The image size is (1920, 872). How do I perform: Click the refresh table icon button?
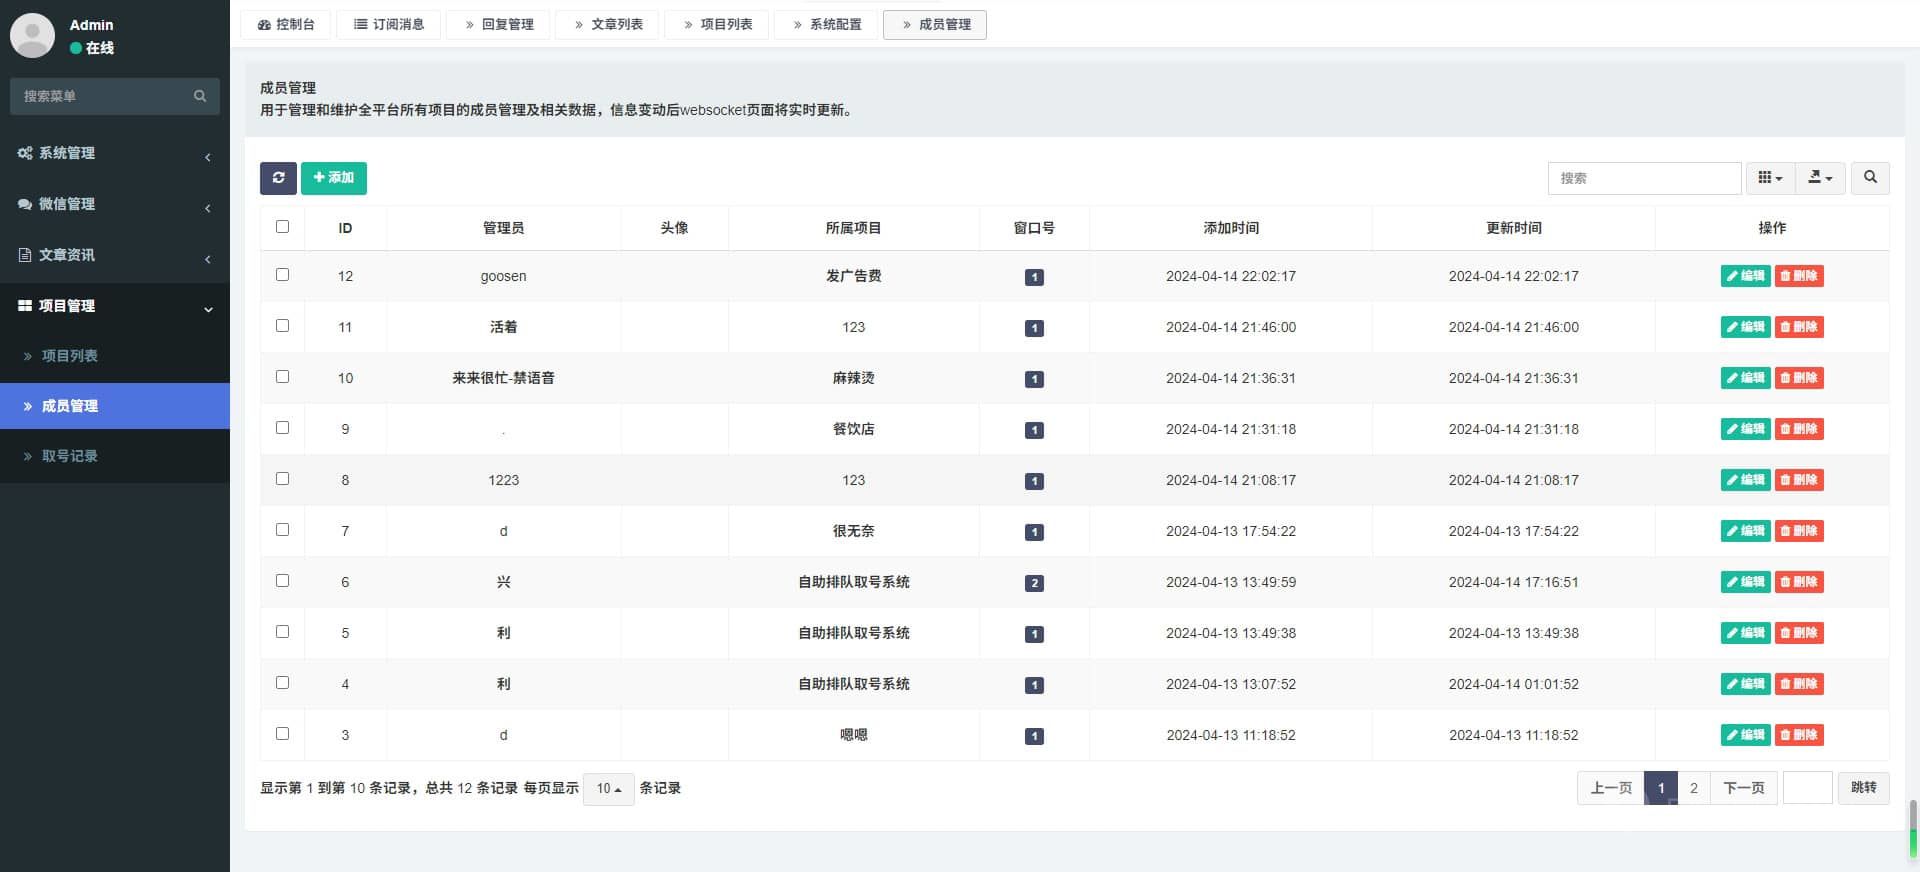click(278, 178)
